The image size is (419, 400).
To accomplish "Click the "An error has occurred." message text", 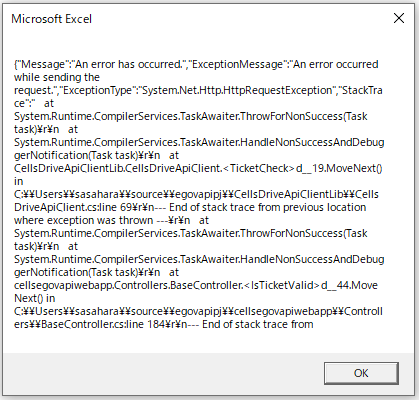I will pyautogui.click(x=130, y=64).
